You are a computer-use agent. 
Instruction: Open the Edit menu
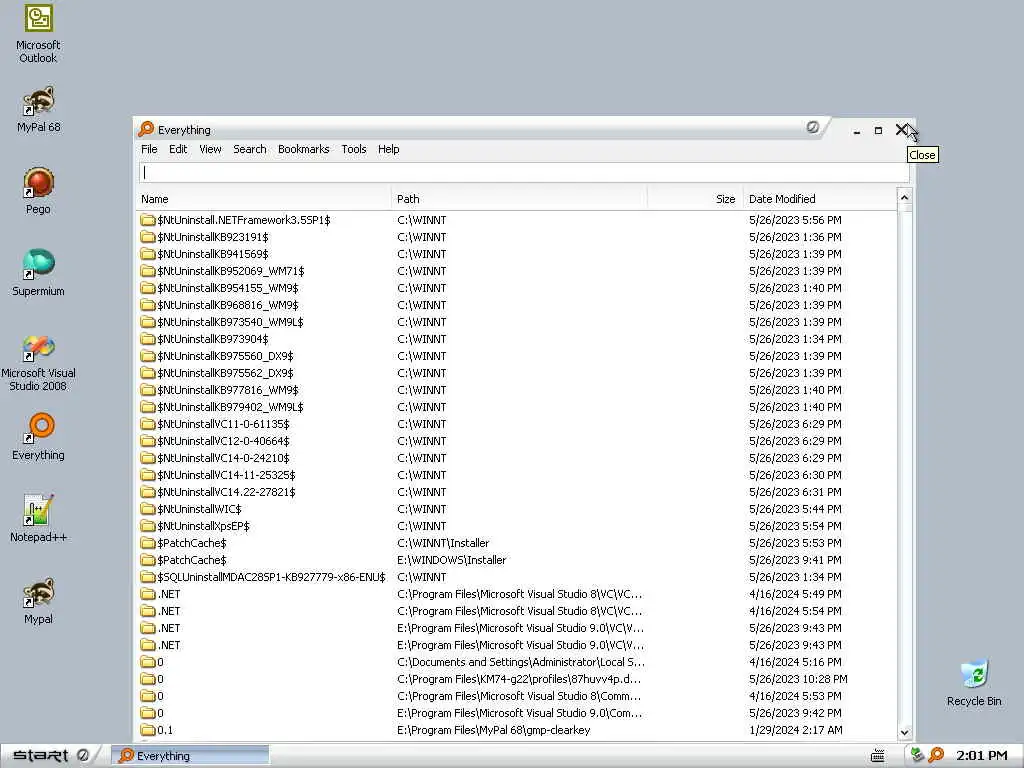click(x=178, y=149)
